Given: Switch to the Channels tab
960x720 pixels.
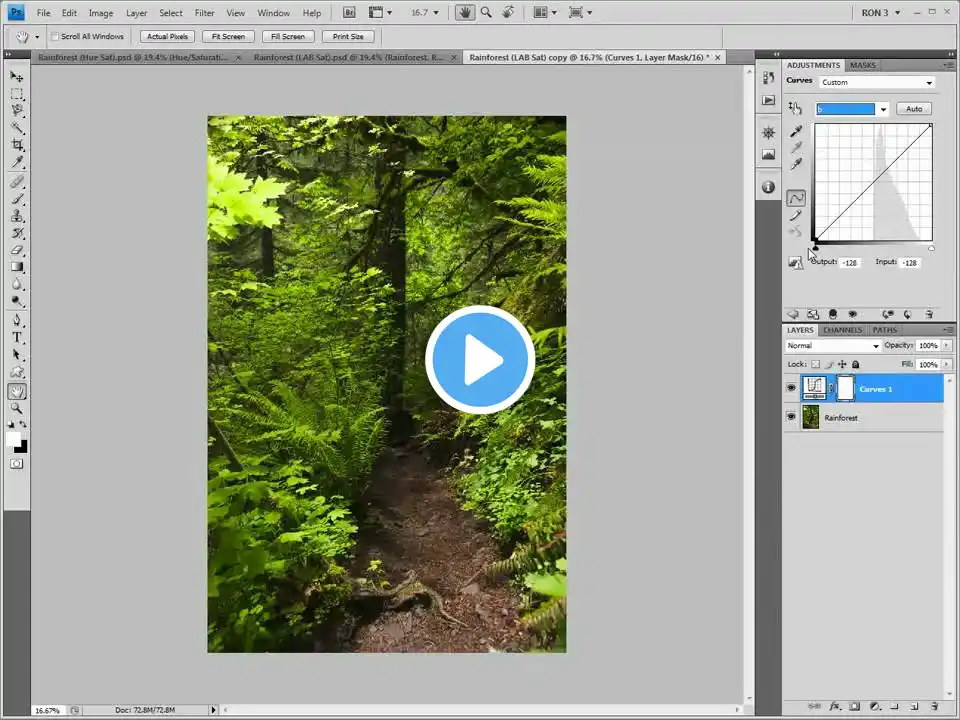Looking at the screenshot, I should click(842, 330).
